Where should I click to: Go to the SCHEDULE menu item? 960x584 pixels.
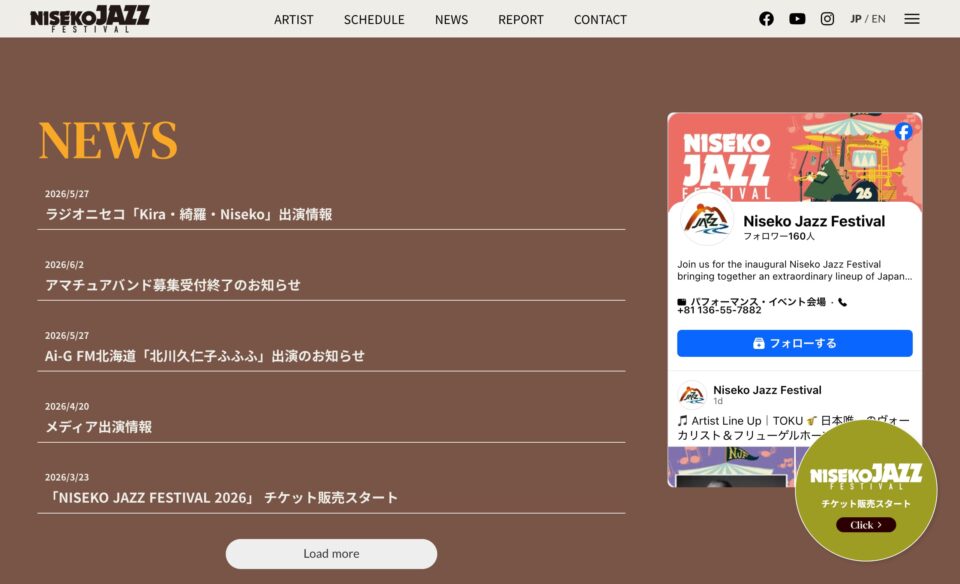[374, 20]
